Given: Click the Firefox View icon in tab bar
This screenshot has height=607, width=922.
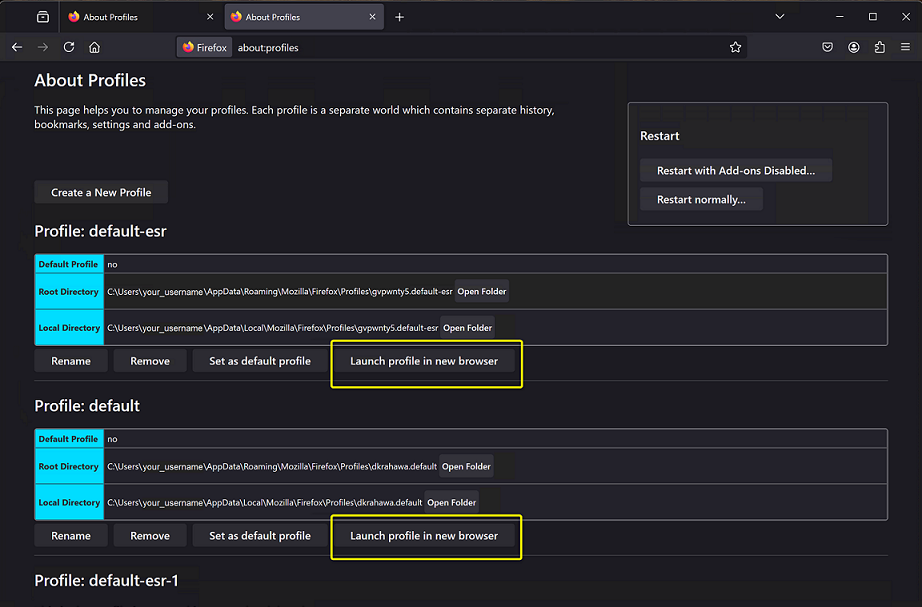Looking at the screenshot, I should [x=42, y=17].
